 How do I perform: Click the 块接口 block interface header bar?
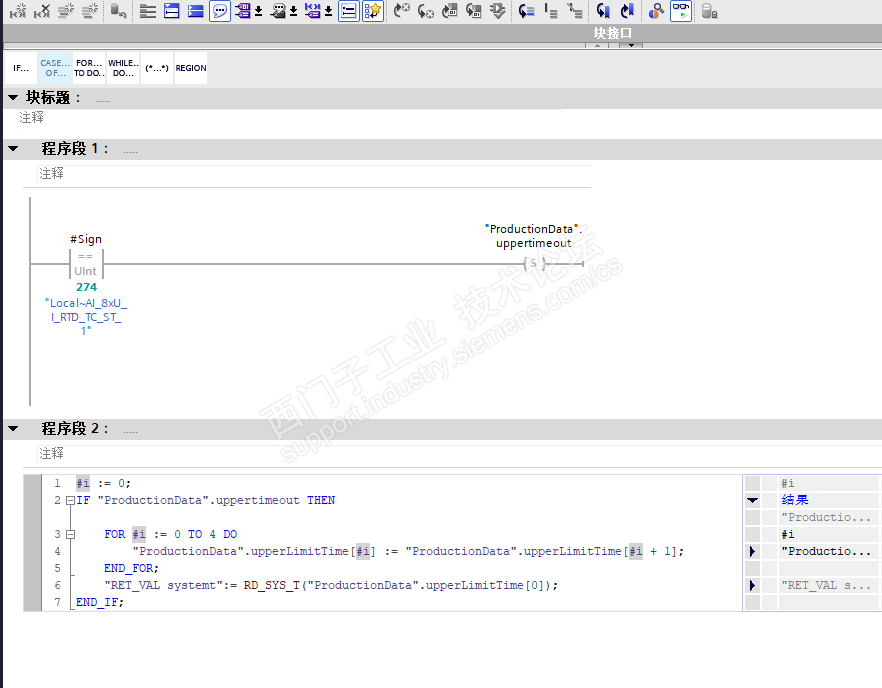point(443,33)
